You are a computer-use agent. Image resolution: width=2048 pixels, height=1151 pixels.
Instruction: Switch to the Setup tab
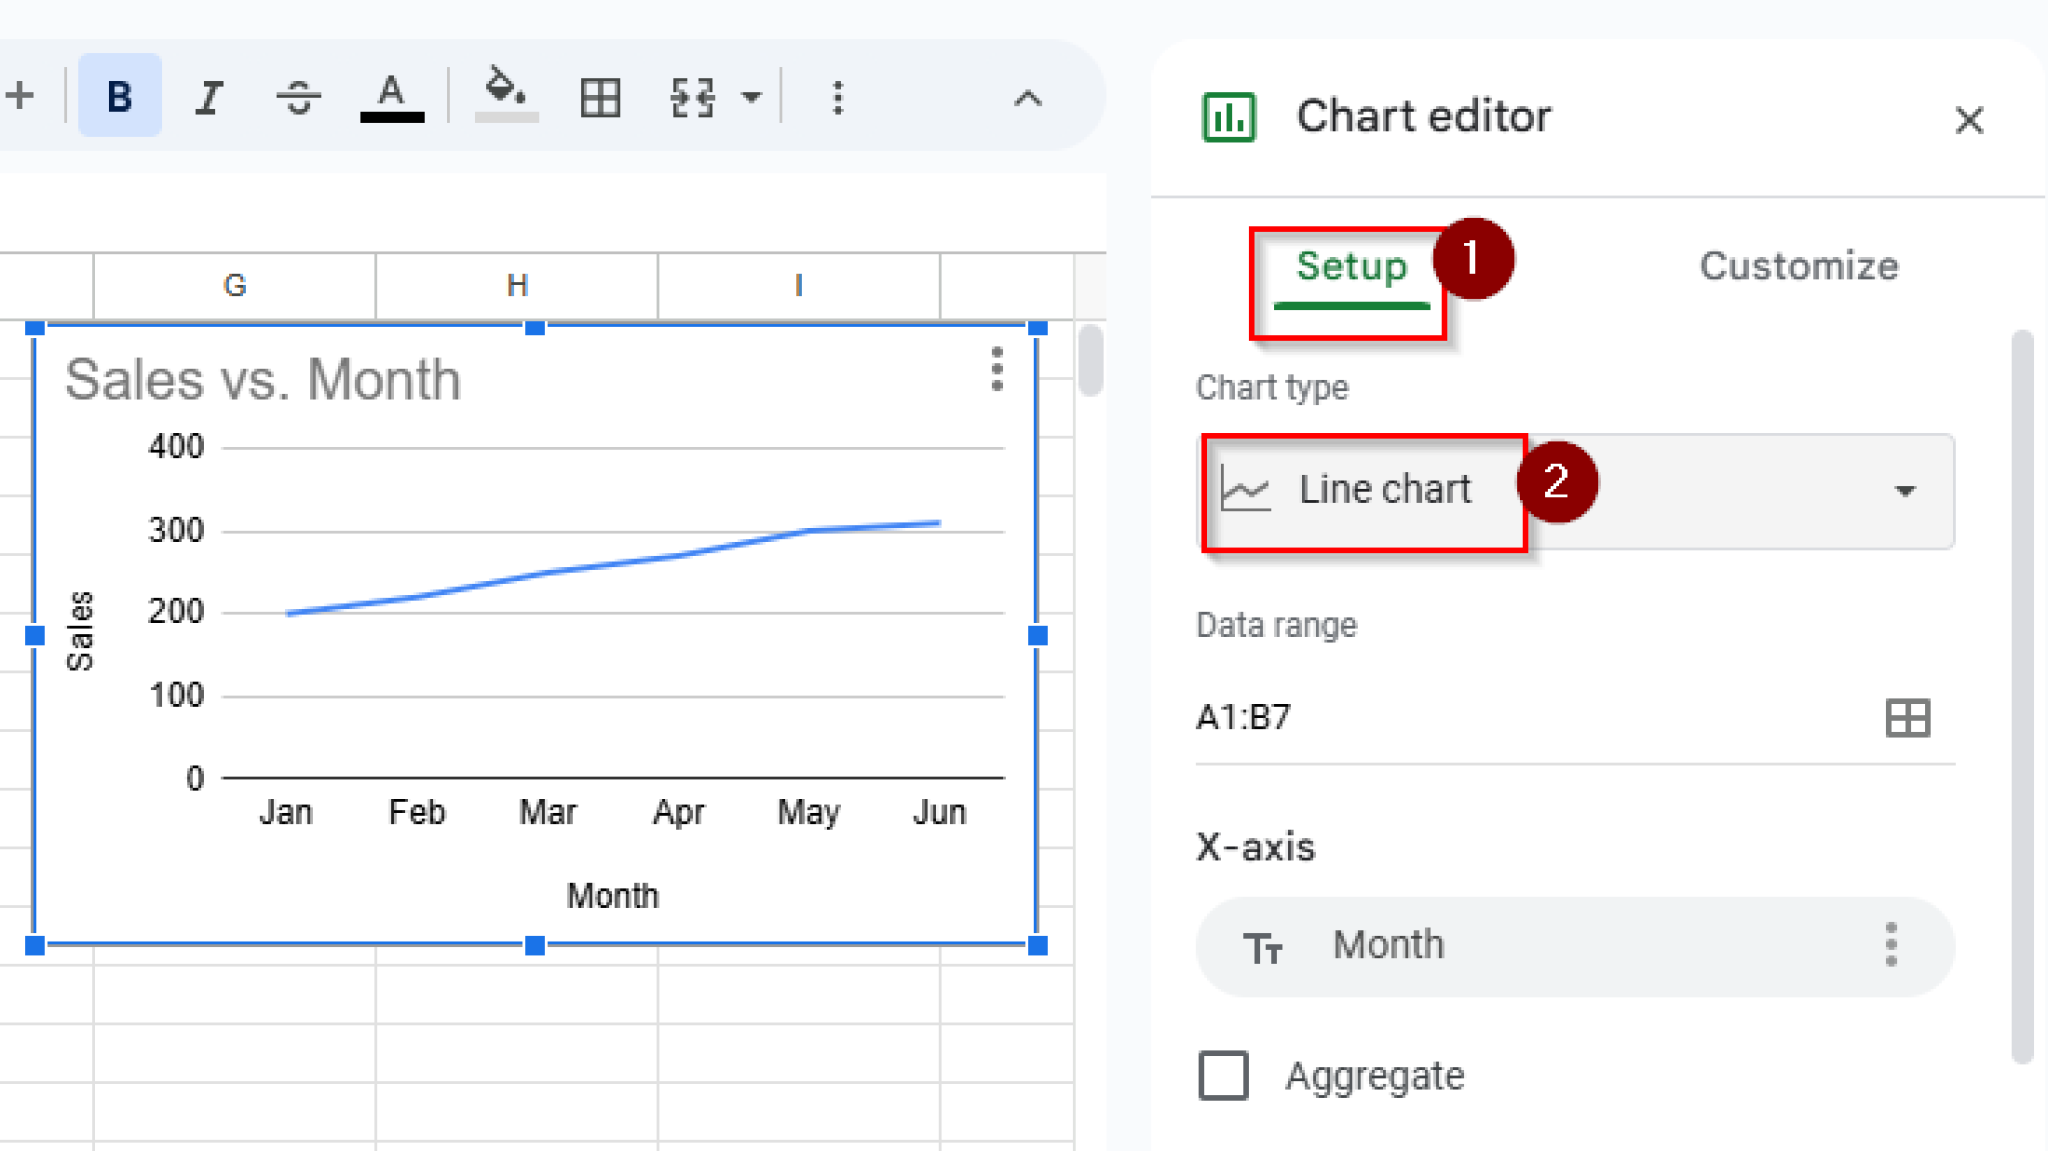click(x=1351, y=267)
